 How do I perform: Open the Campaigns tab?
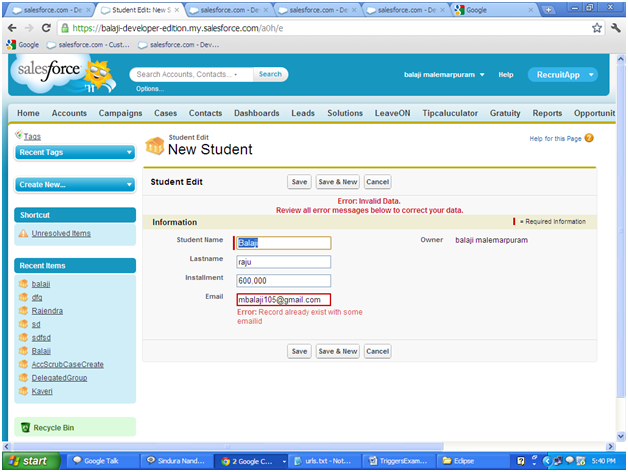(120, 113)
